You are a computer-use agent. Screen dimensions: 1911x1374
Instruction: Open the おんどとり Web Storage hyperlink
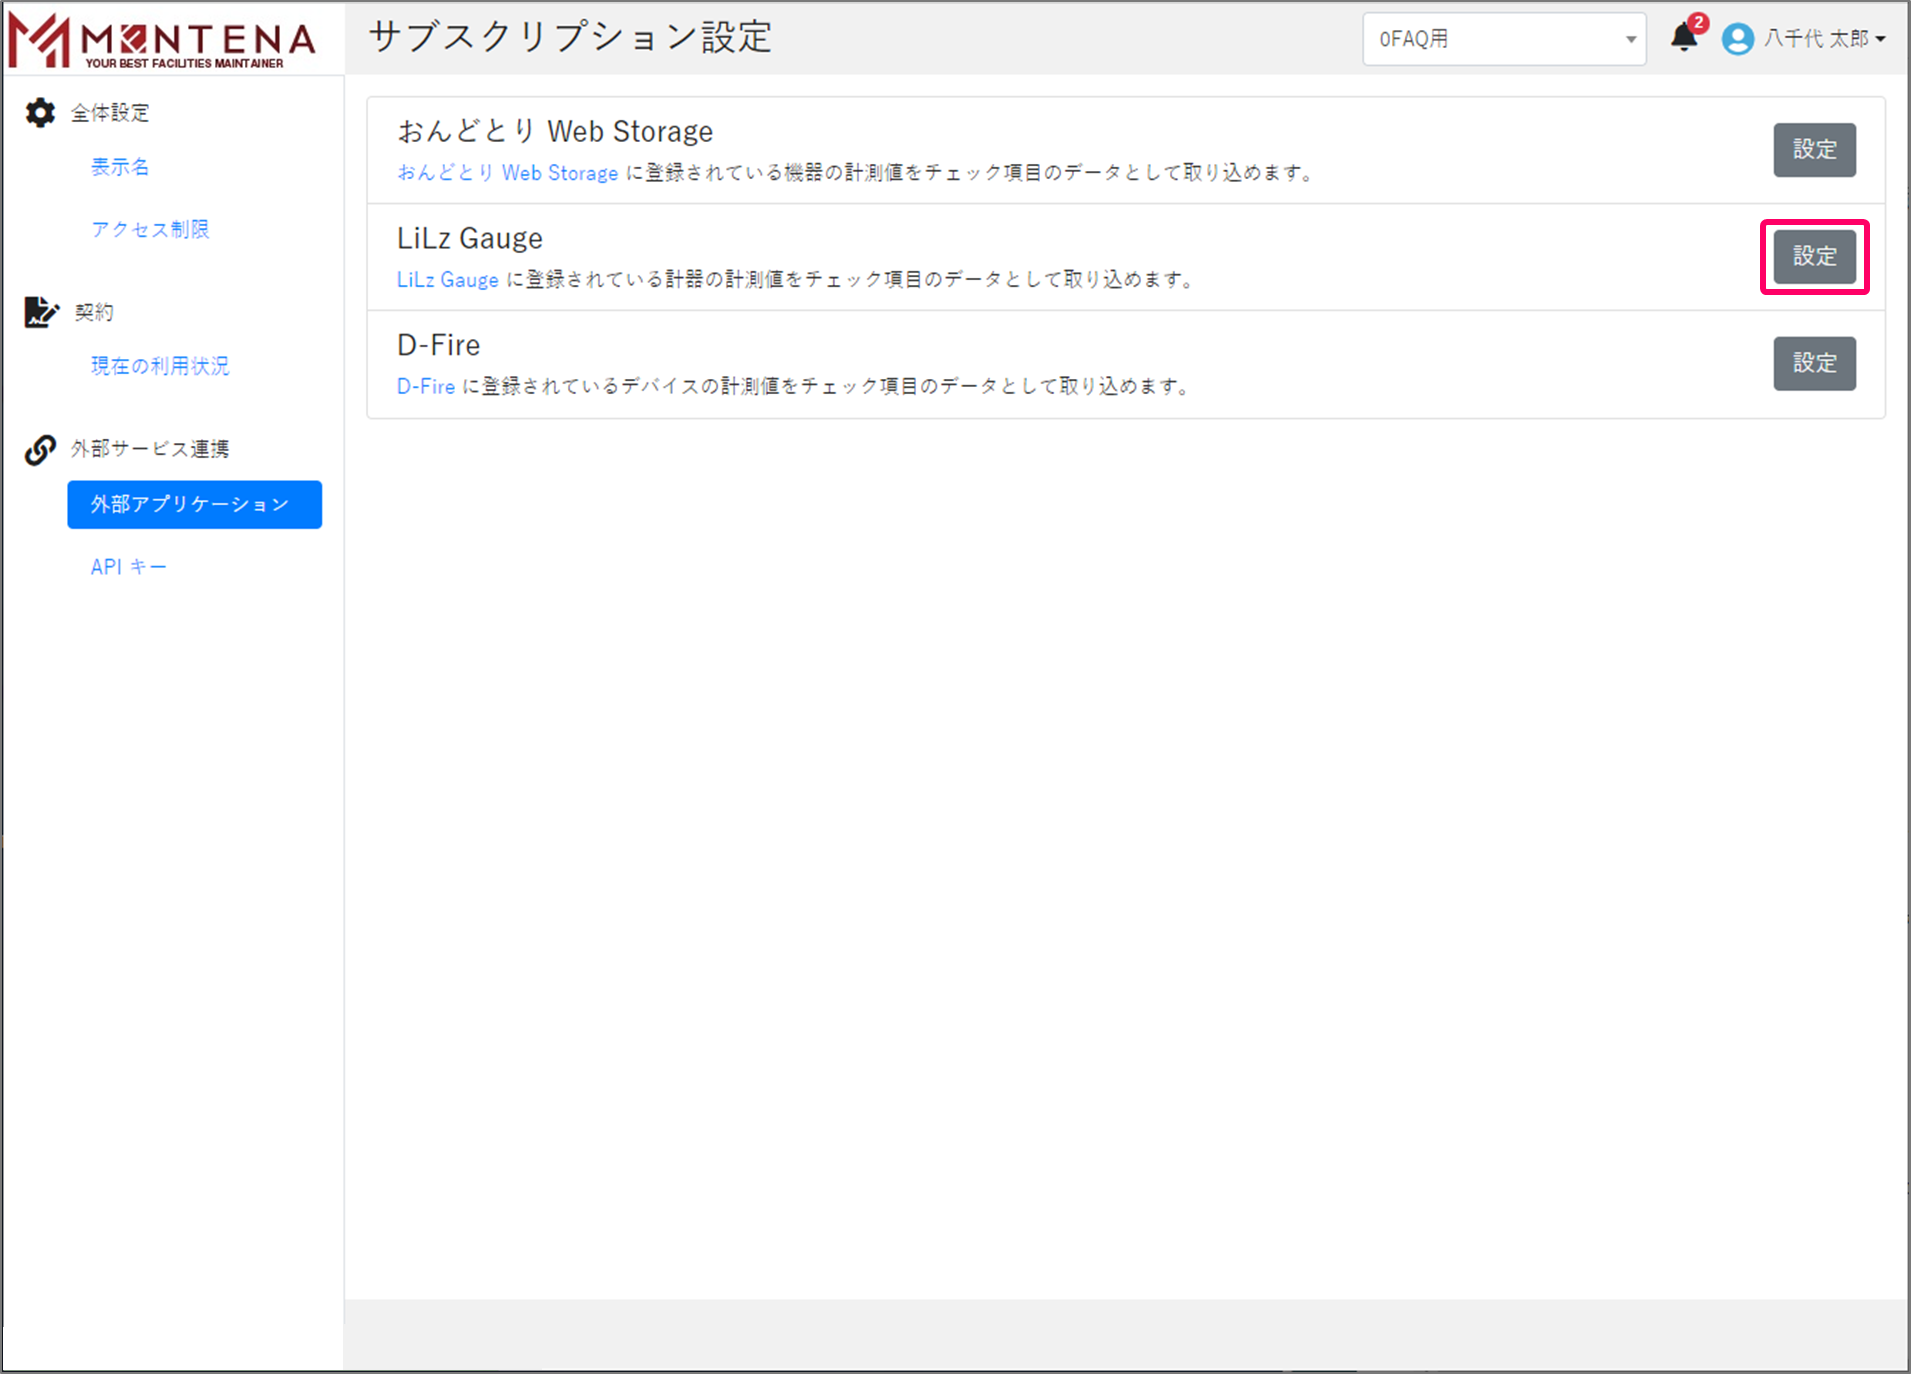pyautogui.click(x=507, y=173)
